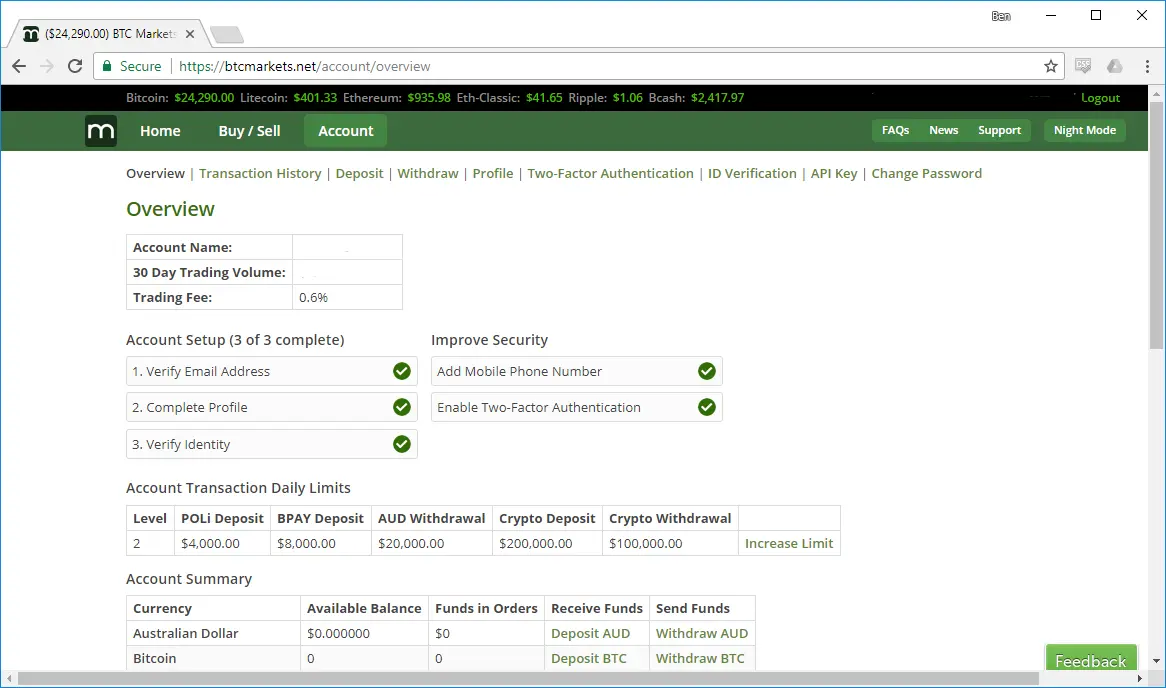Open the Feedback button
The height and width of the screenshot is (688, 1166).
1091,660
